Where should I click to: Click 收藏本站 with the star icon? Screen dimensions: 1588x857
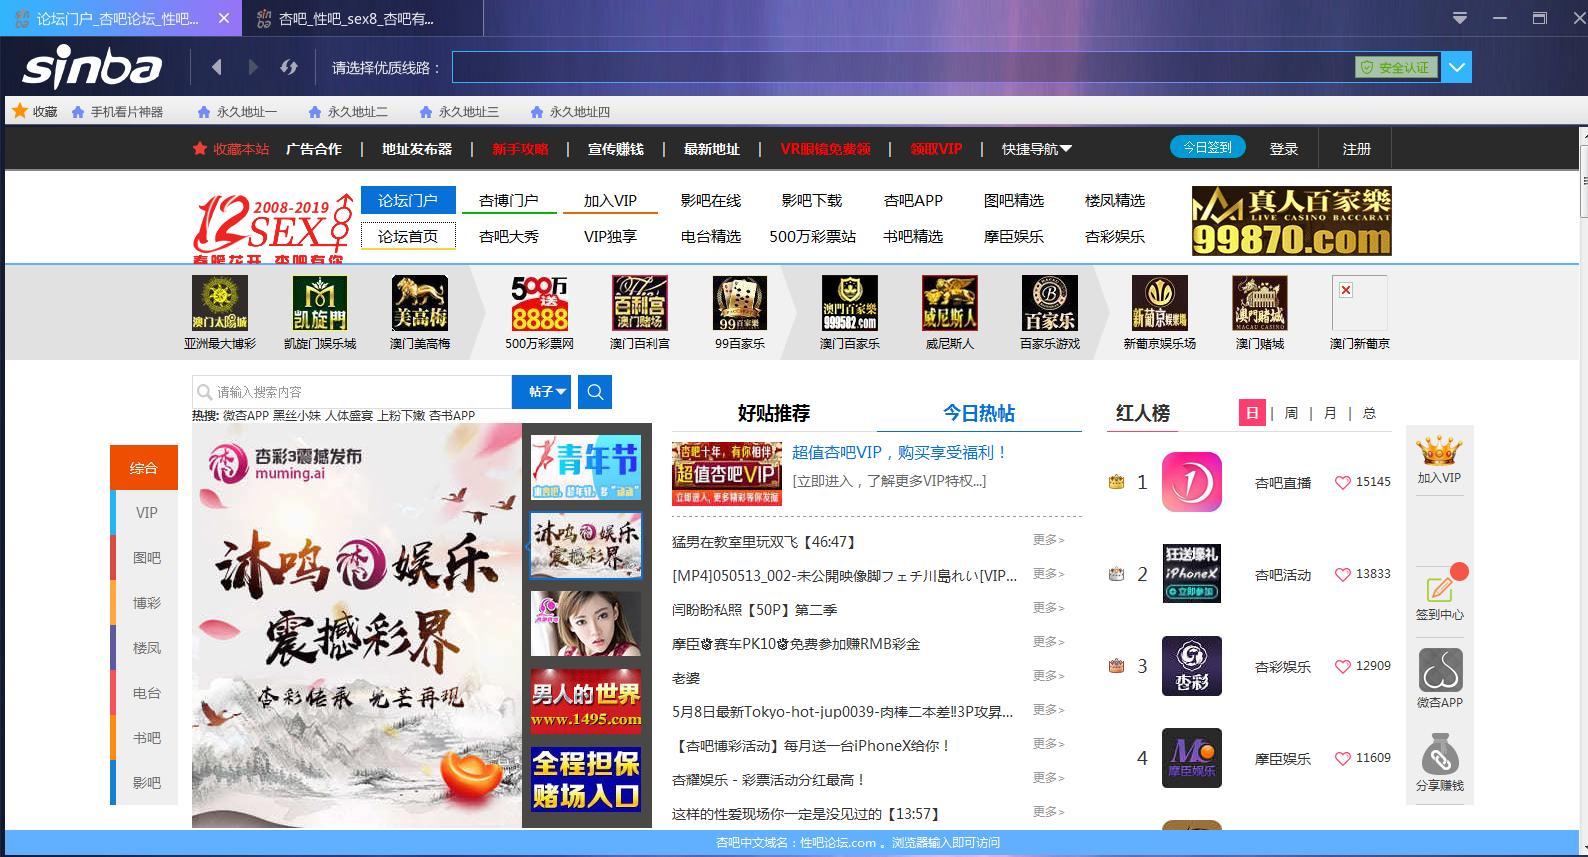(x=231, y=149)
